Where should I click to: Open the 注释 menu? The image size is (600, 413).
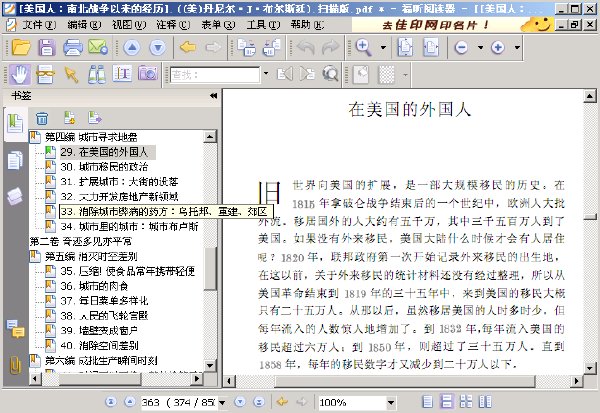[173, 25]
